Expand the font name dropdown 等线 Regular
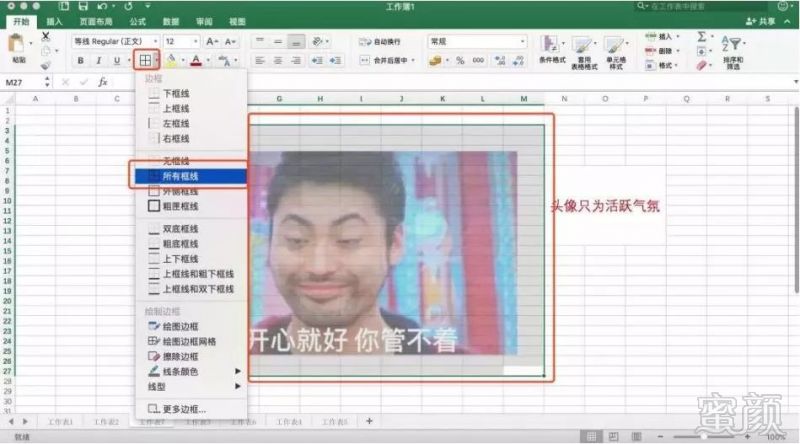The image size is (800, 444). (x=115, y=41)
